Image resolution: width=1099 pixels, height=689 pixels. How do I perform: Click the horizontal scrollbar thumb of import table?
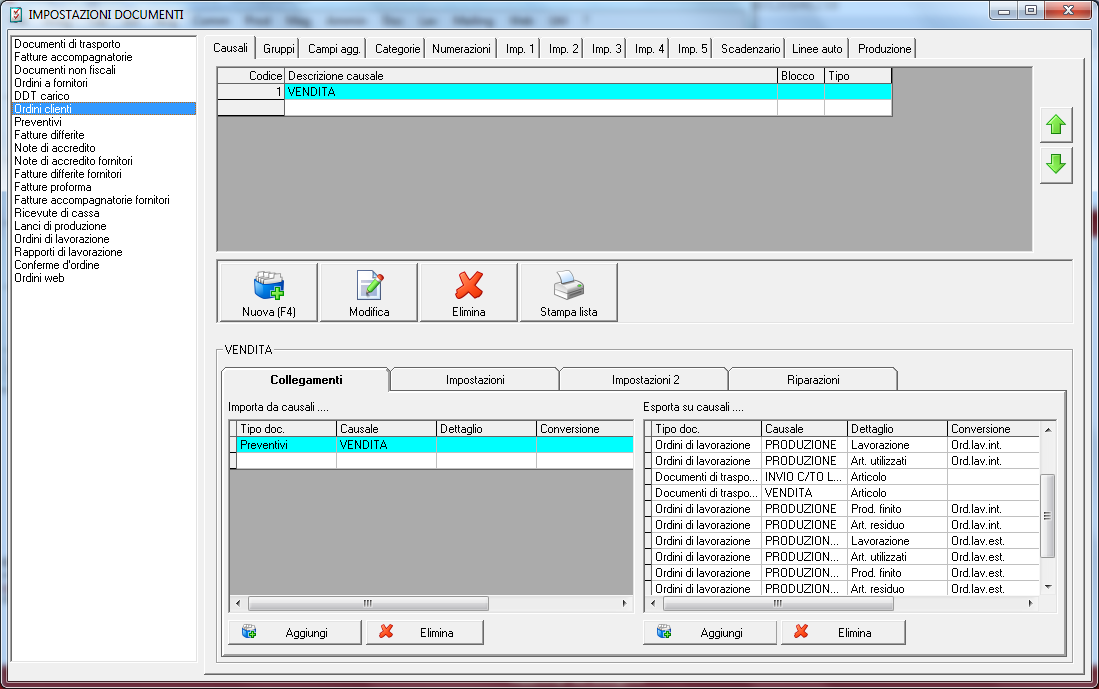368,603
